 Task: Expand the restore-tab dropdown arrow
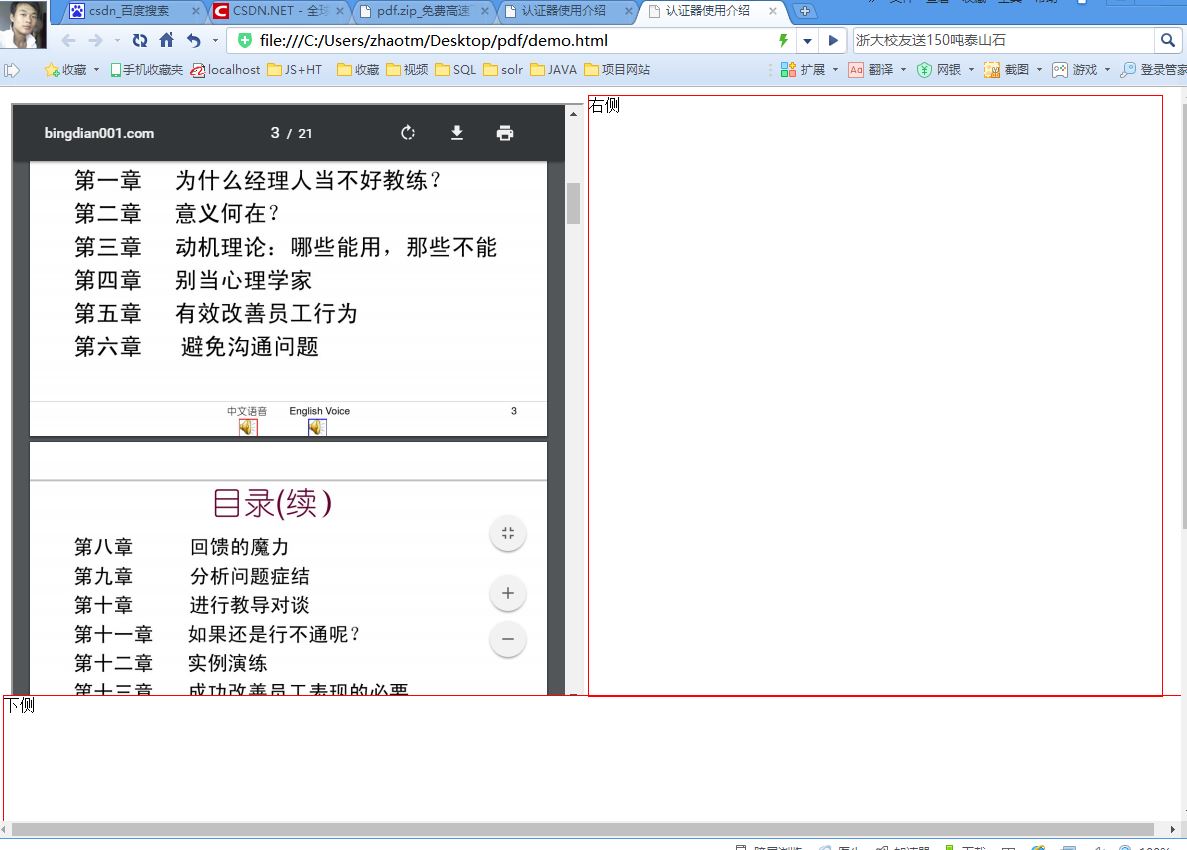[x=216, y=40]
